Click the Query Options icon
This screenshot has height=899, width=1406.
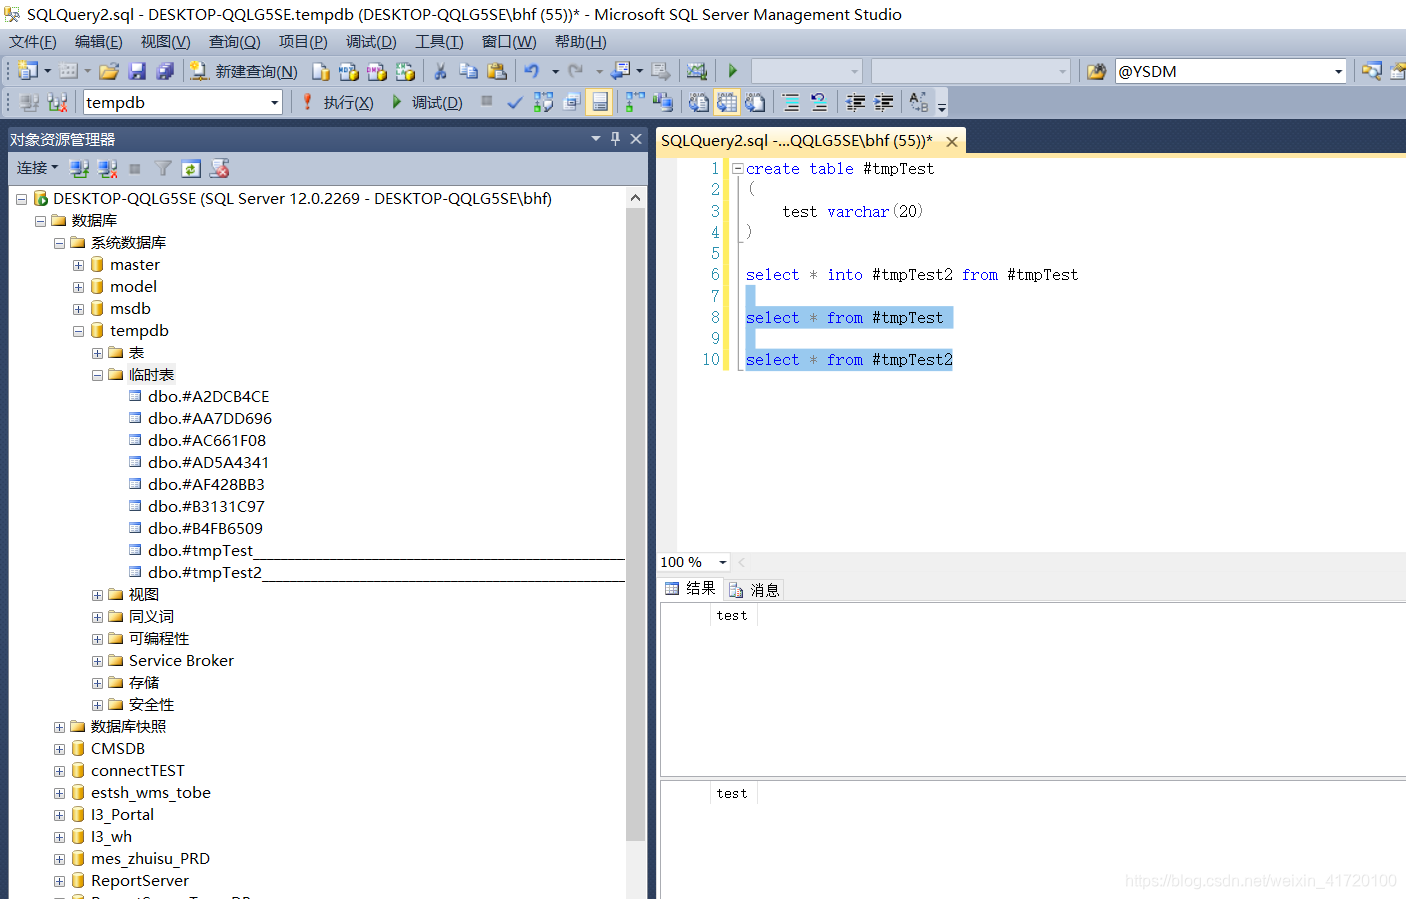(572, 102)
